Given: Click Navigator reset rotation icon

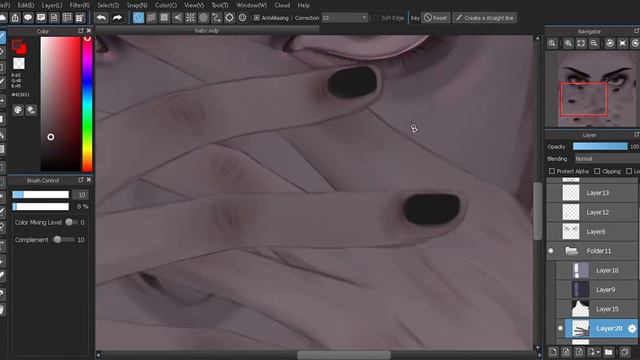Looking at the screenshot, I should pyautogui.click(x=623, y=43).
